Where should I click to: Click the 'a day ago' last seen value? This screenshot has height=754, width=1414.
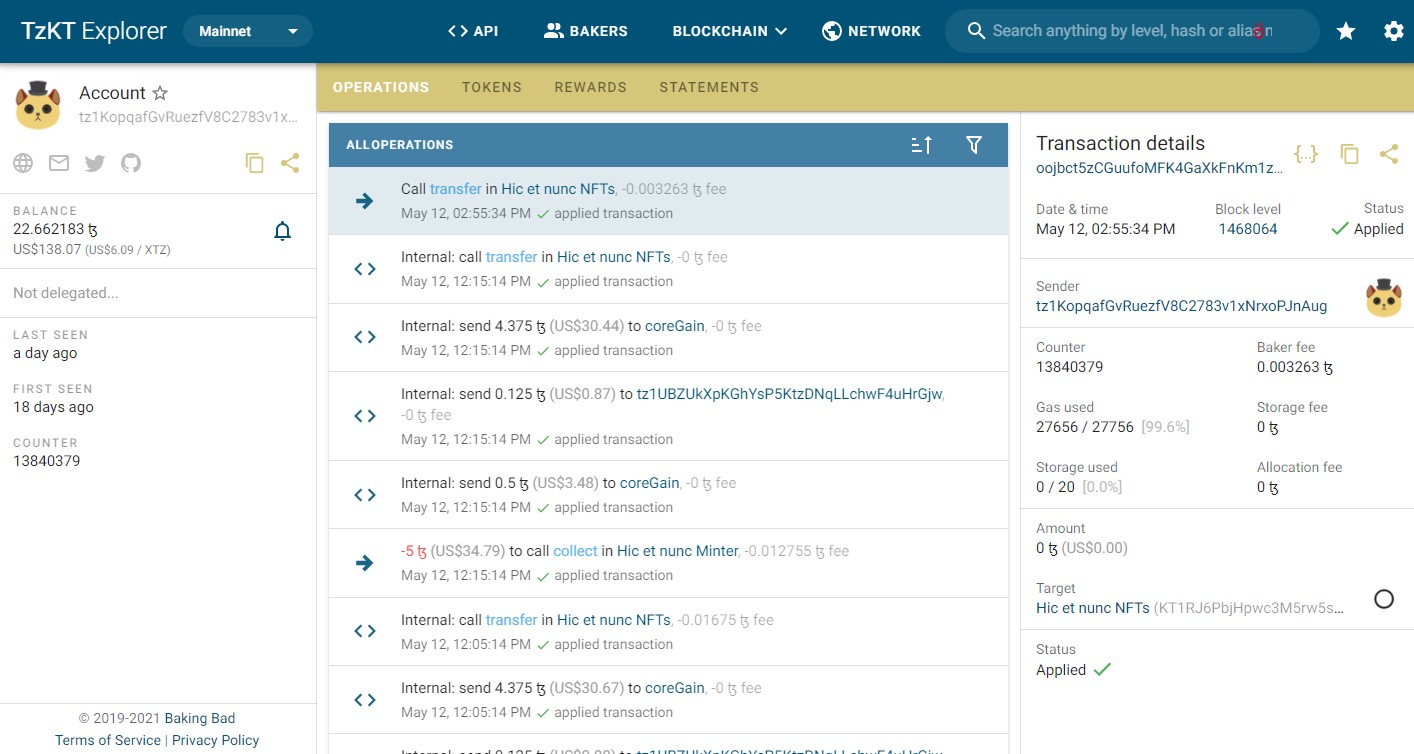pyautogui.click(x=45, y=353)
